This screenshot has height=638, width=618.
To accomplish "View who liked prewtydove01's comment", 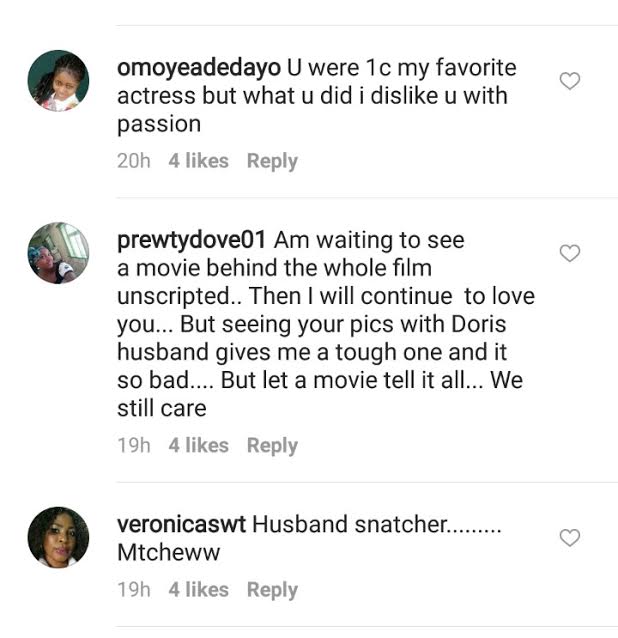I will pos(198,445).
